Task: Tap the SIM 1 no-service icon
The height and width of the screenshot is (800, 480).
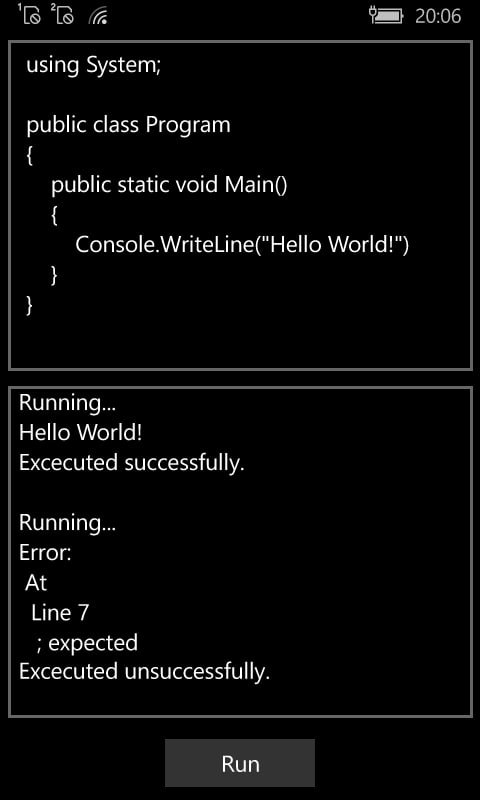Action: (29, 14)
